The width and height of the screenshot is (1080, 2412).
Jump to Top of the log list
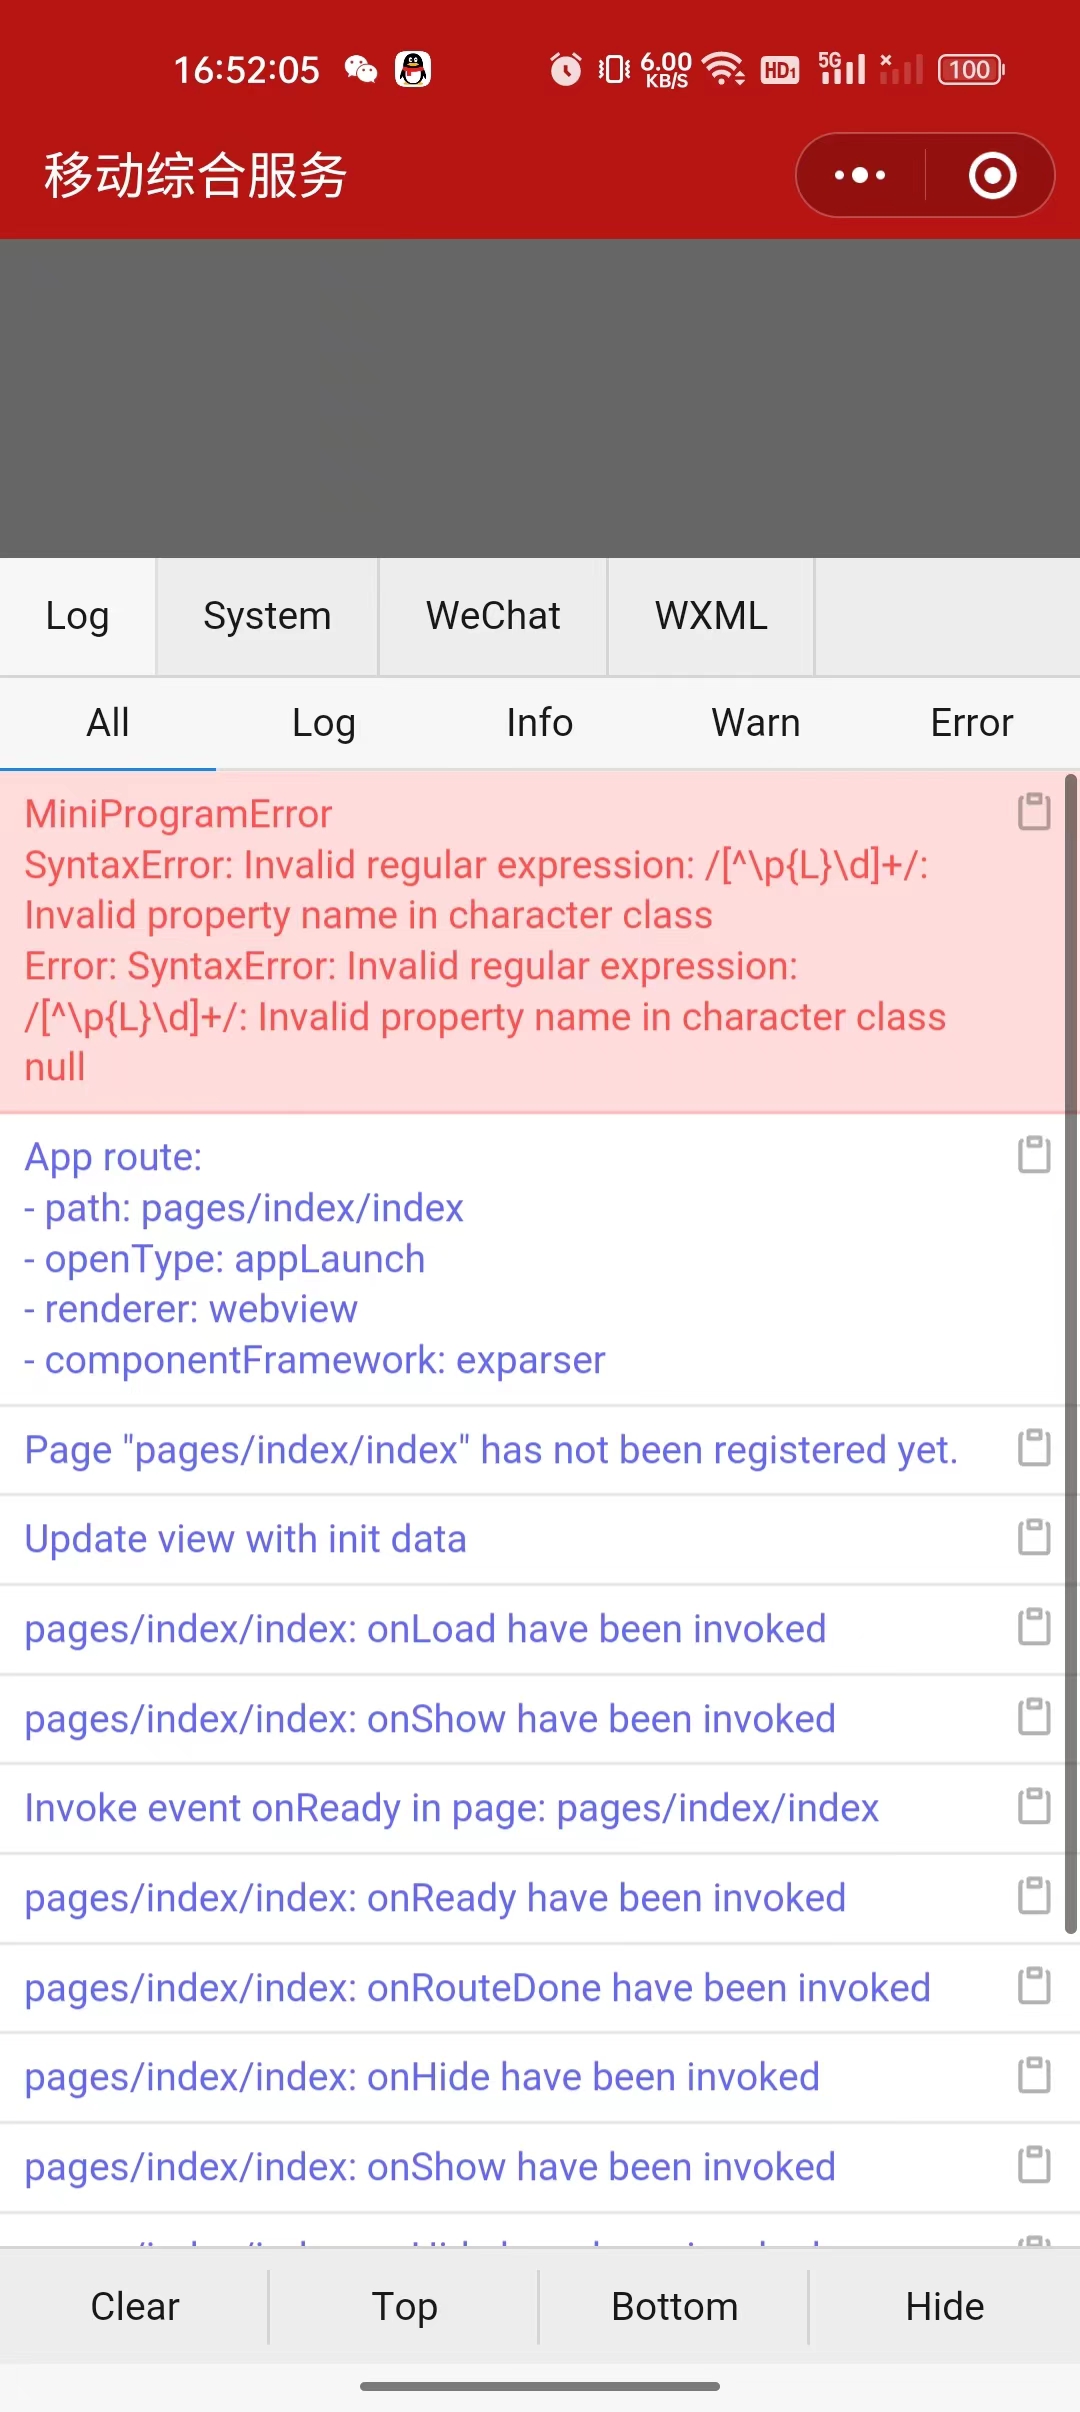(404, 2306)
